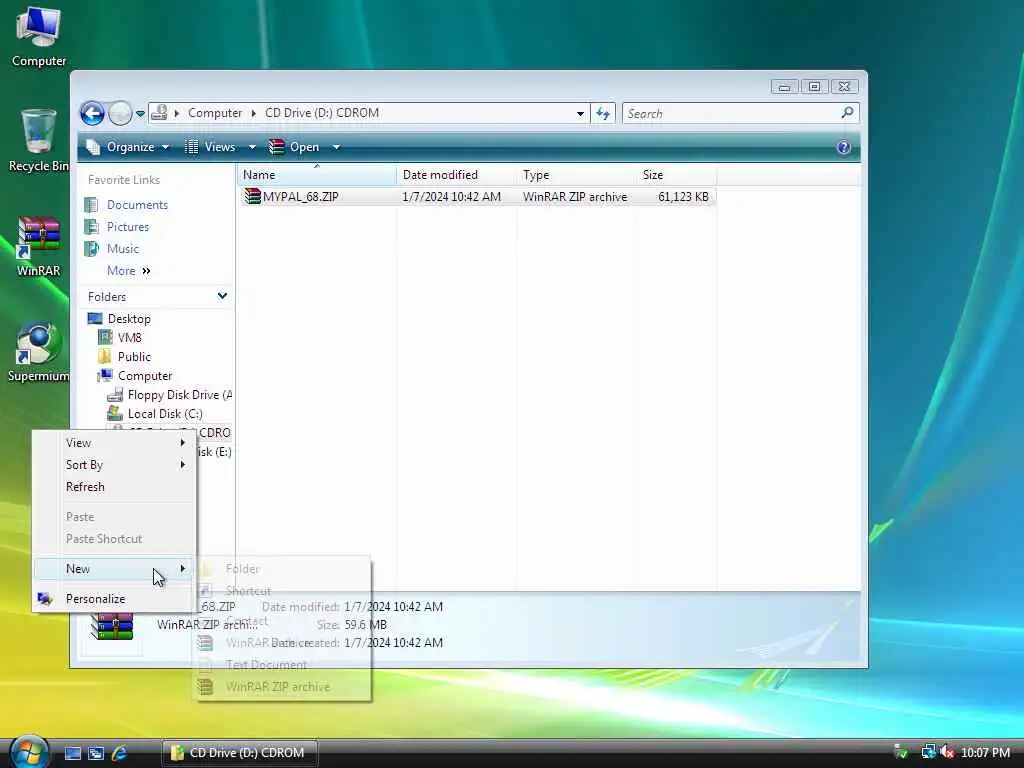Click the magnifier search icon
The height and width of the screenshot is (768, 1024).
pyautogui.click(x=848, y=113)
